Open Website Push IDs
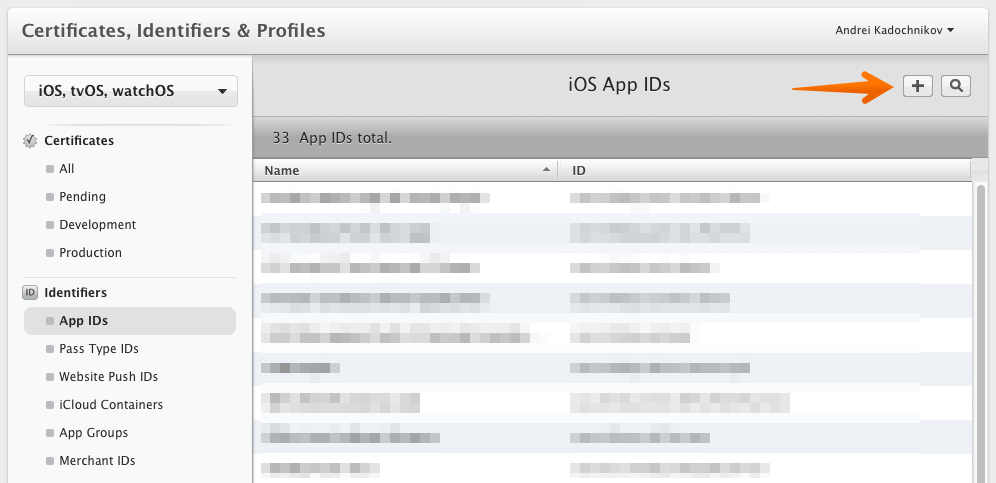 [x=108, y=377]
